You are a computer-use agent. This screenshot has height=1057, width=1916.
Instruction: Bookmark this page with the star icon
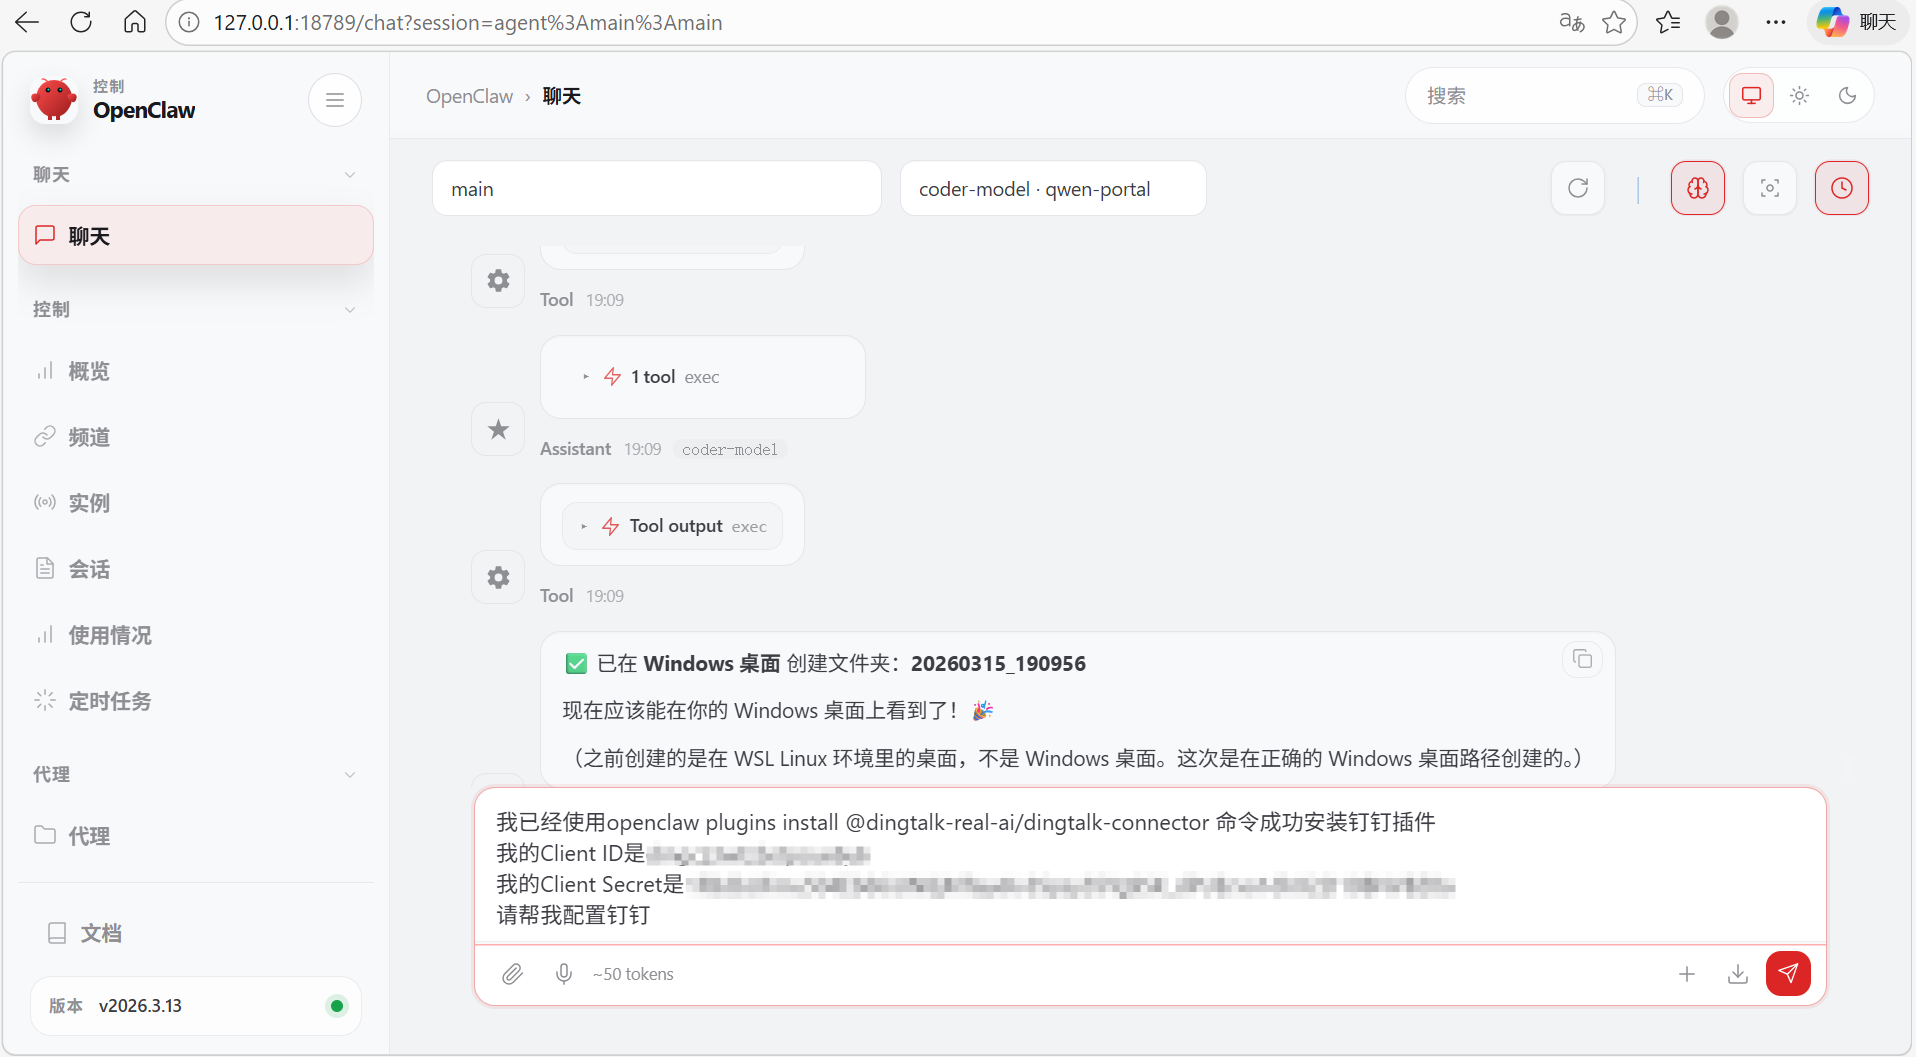pos(1614,22)
